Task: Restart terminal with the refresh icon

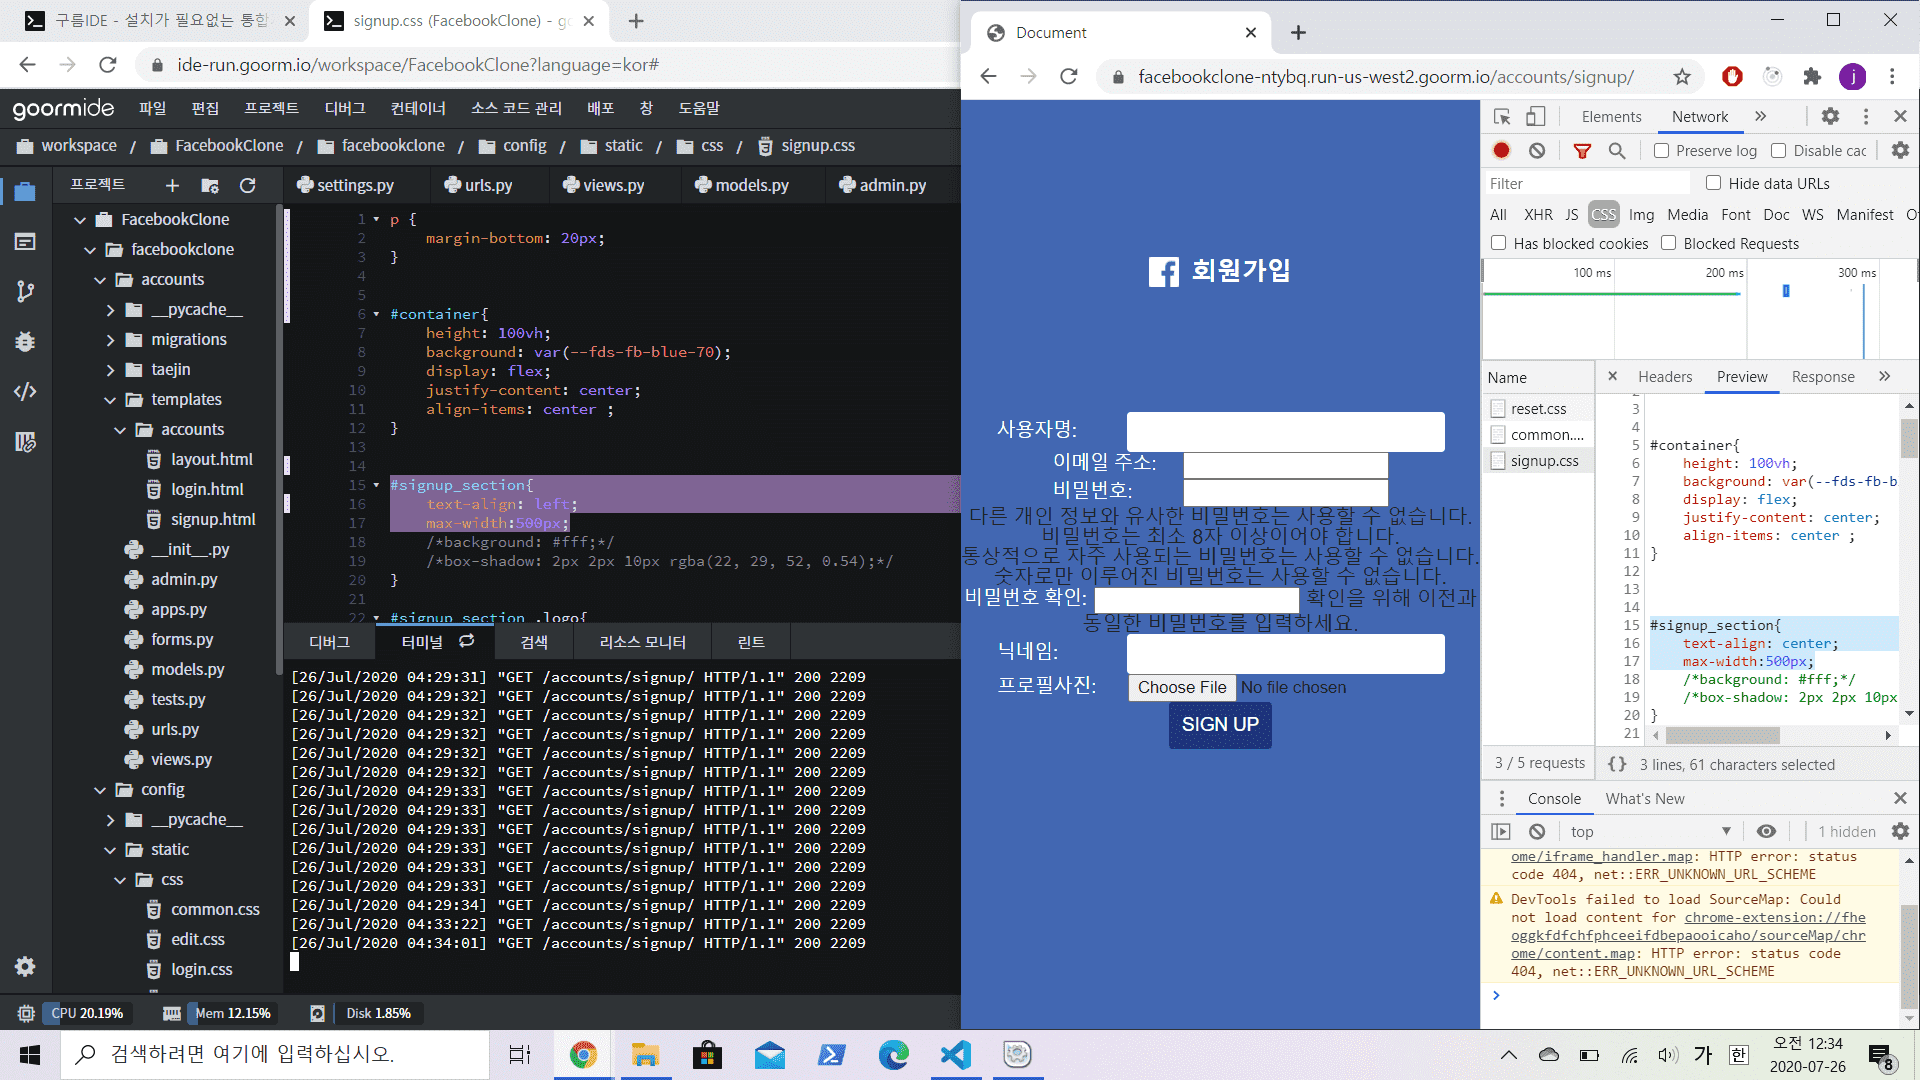Action: [x=466, y=641]
